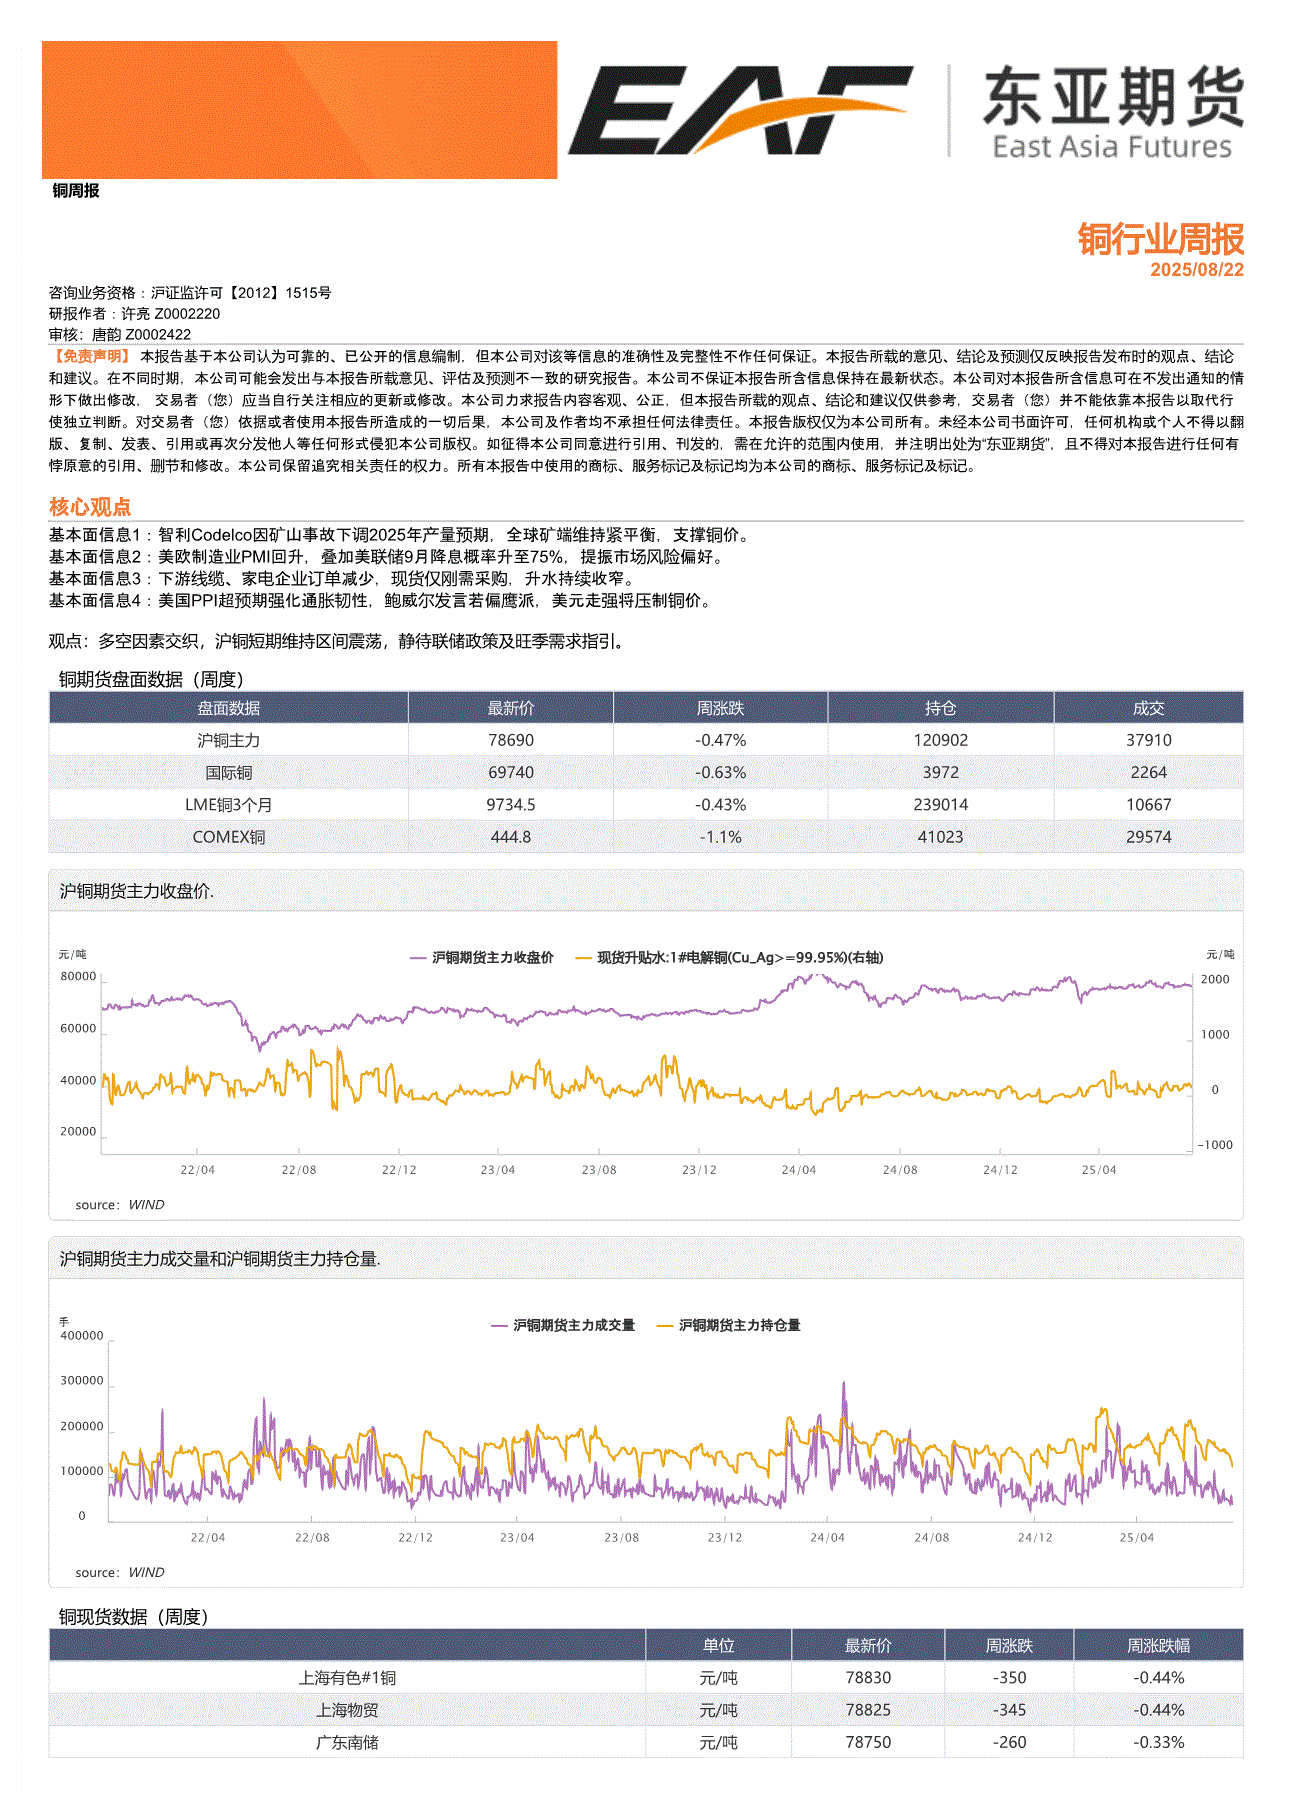Screen dimensions: 1291x1809
Task: Select the 沪铜主力 row label
Action: (229, 740)
